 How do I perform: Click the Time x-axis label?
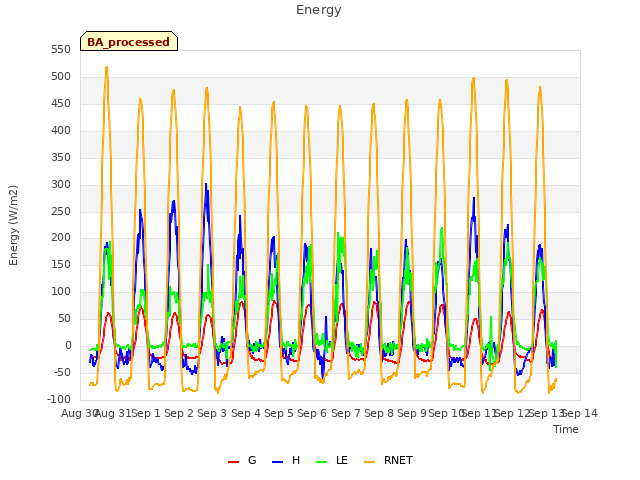pyautogui.click(x=566, y=429)
